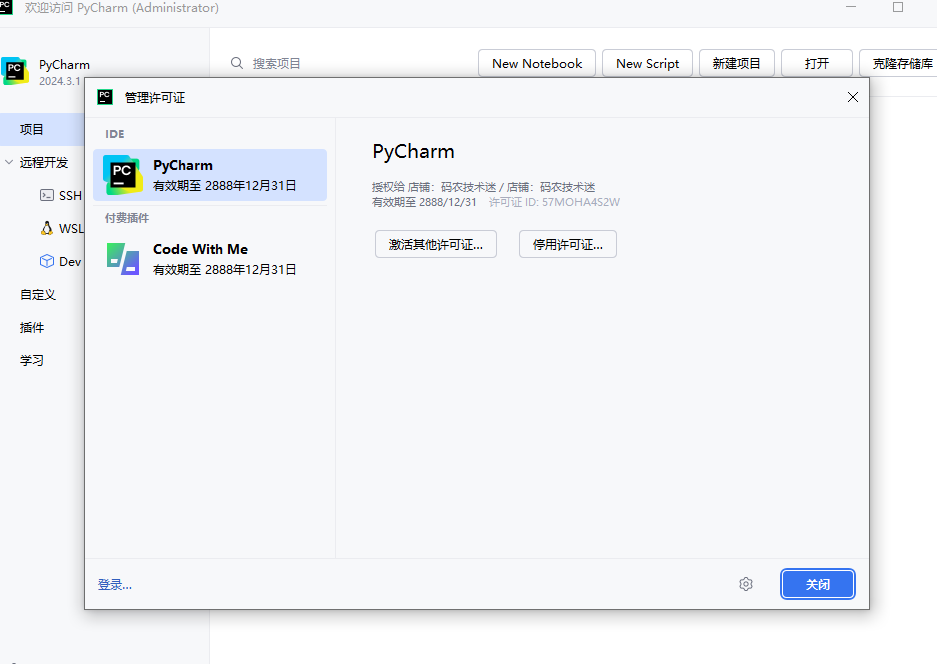
Task: Click the PyCharm logo in license list
Action: coord(123,175)
